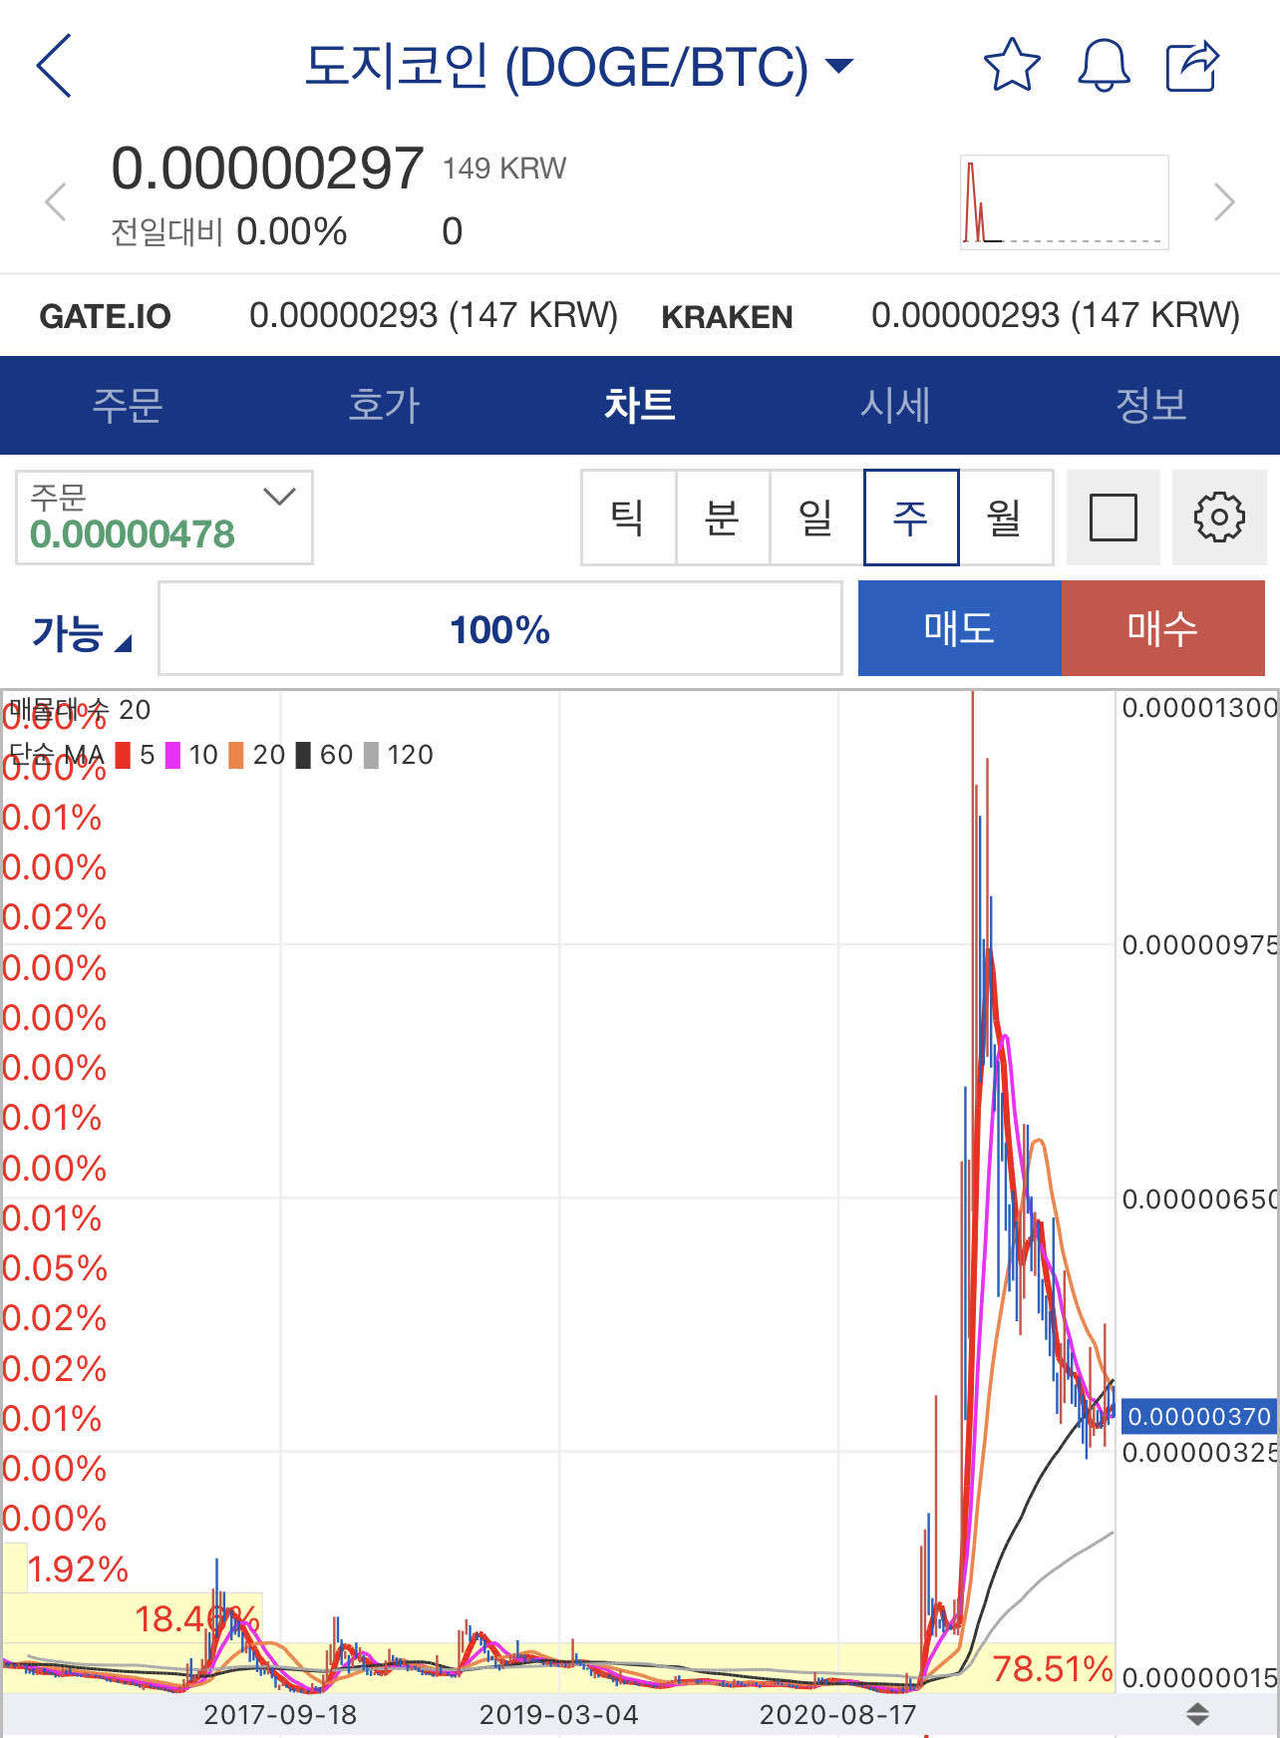The image size is (1280, 1738).
Task: Go to previous coin arrow
Action: click(56, 202)
